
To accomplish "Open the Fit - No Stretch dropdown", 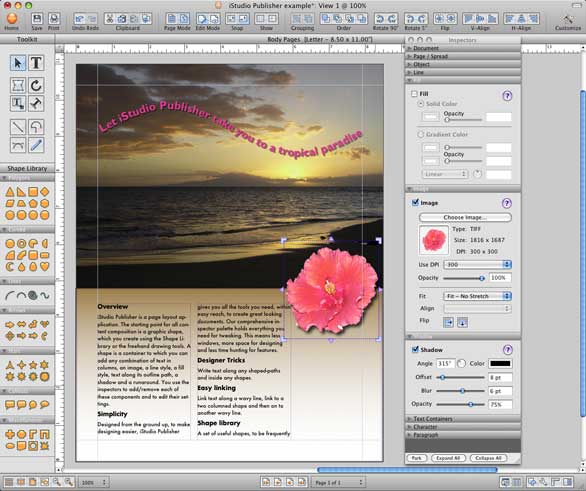I will click(x=477, y=296).
